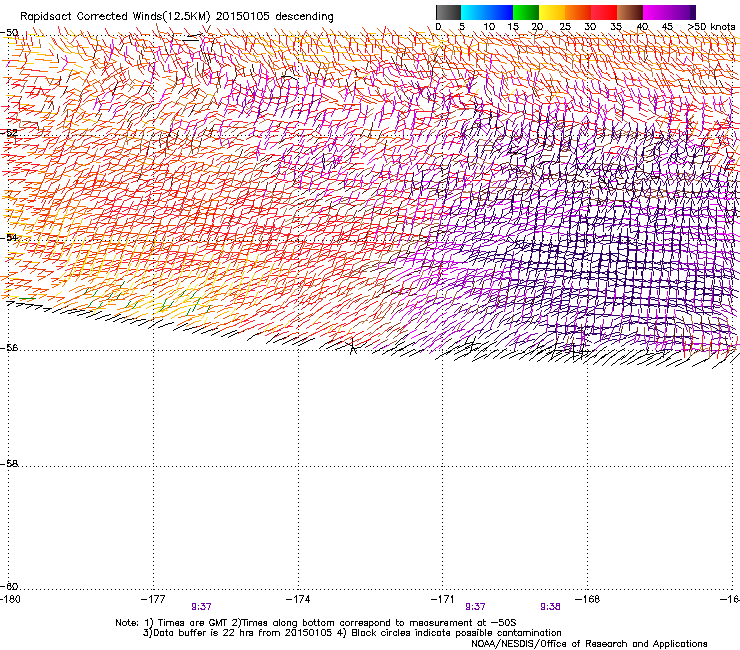Click the 9:38 time stamp label

click(x=550, y=607)
